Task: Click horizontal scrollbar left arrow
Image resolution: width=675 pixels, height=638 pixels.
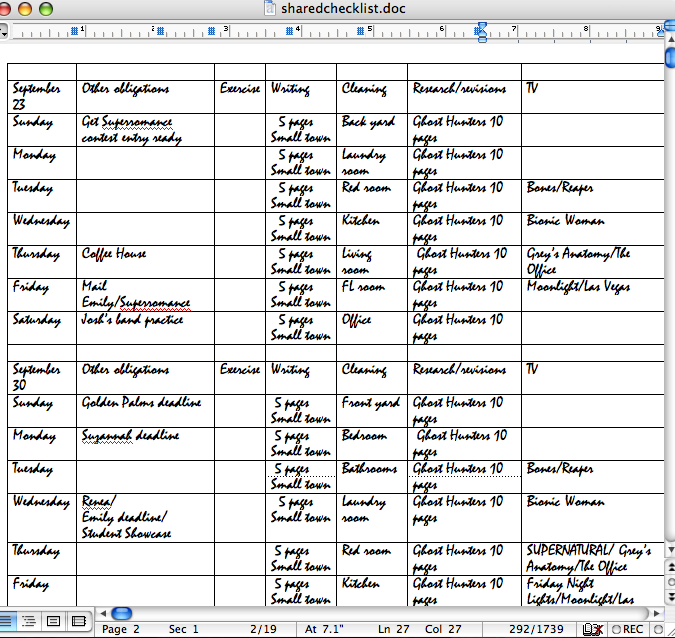Action: click(103, 613)
